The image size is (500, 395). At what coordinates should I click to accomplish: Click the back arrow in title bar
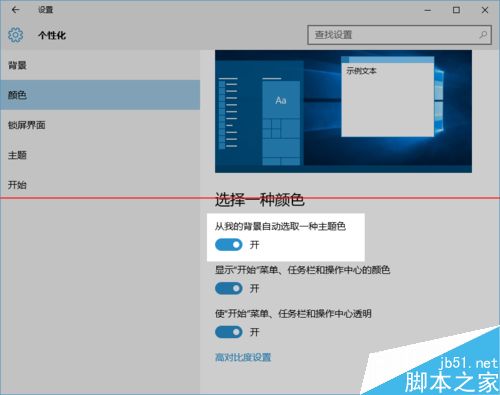tap(15, 10)
